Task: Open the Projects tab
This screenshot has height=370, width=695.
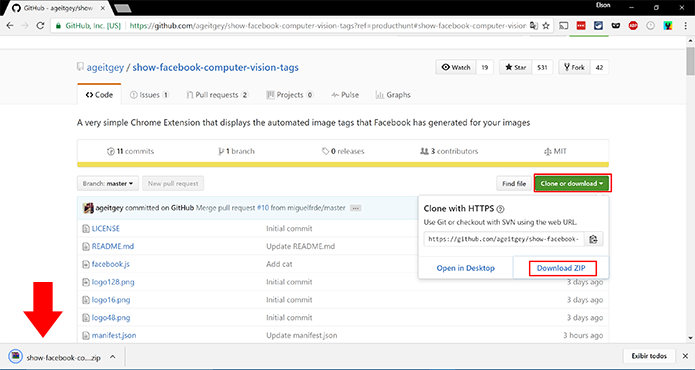Action: [x=290, y=95]
